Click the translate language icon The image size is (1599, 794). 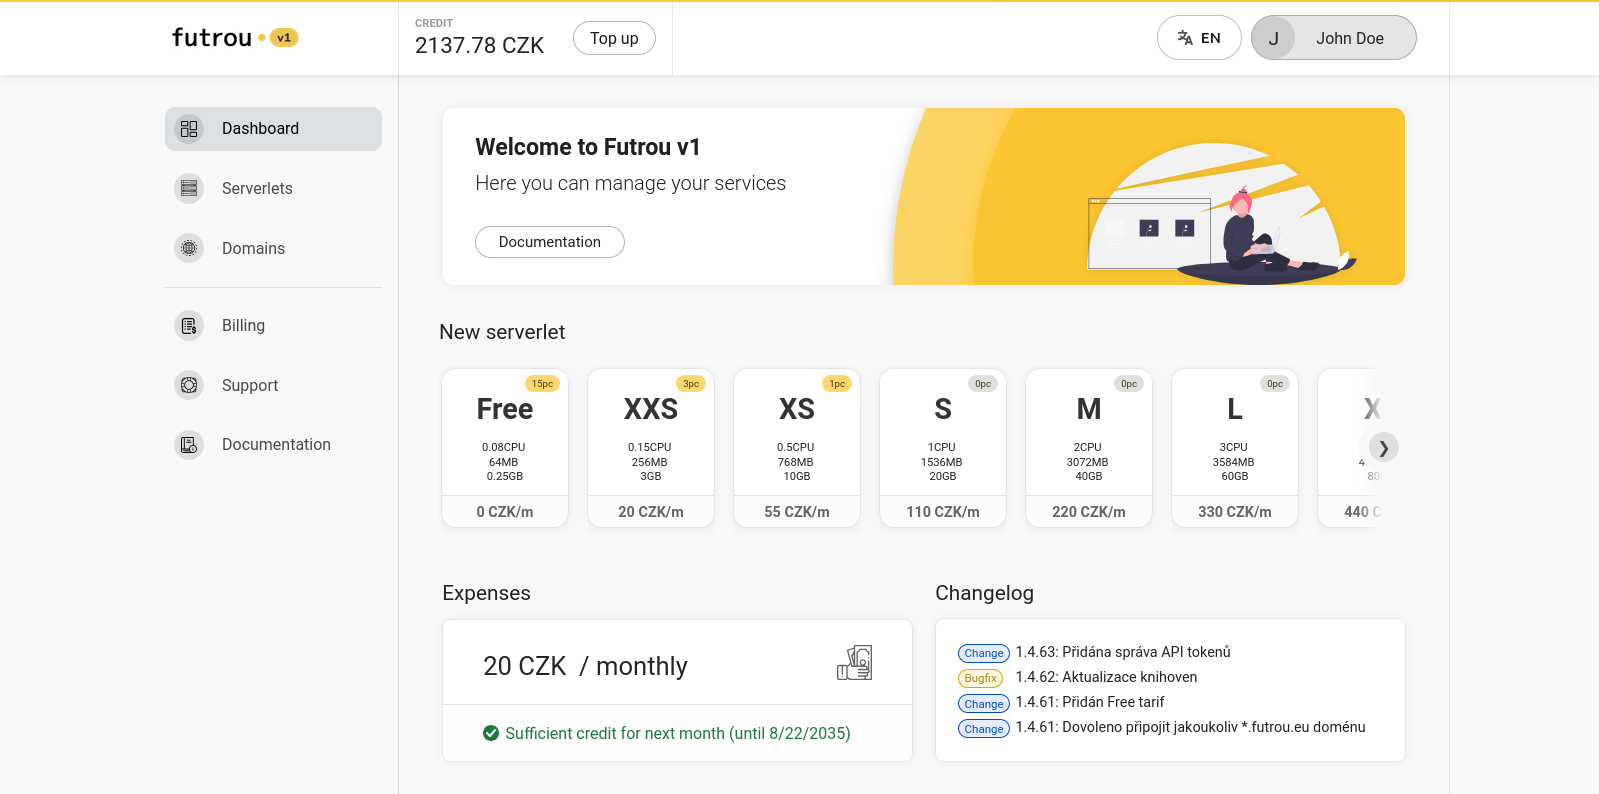[1185, 38]
